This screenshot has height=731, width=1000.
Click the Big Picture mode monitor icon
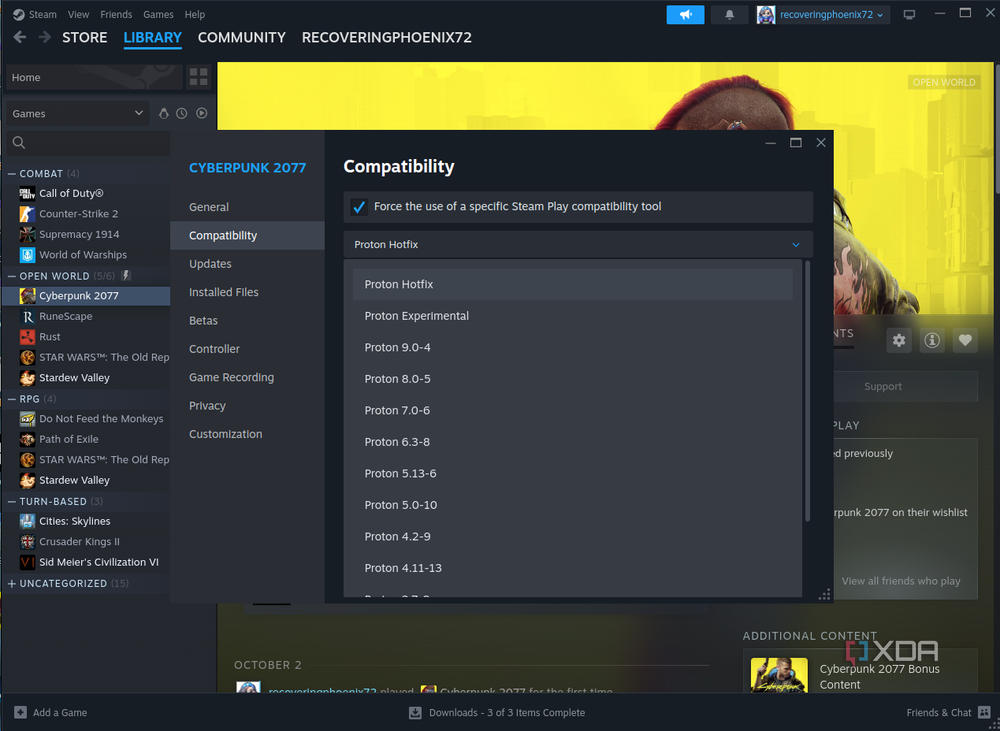(909, 14)
